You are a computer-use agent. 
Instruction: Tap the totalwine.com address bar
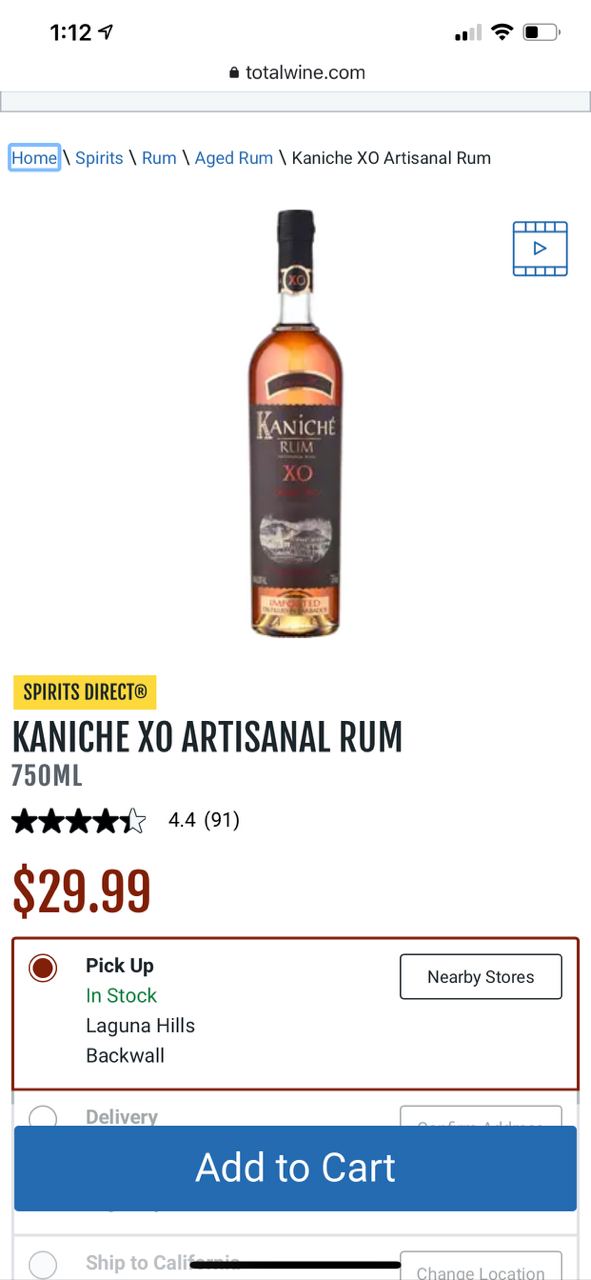click(x=296, y=72)
